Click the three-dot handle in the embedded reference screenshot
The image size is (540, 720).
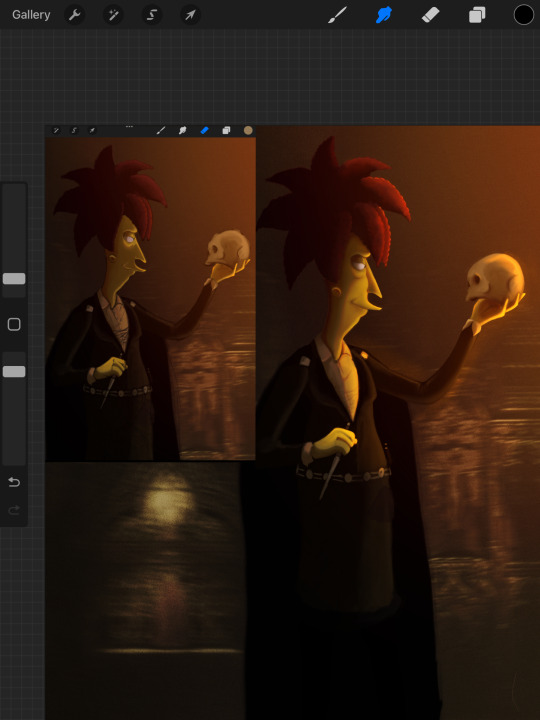tap(129, 127)
